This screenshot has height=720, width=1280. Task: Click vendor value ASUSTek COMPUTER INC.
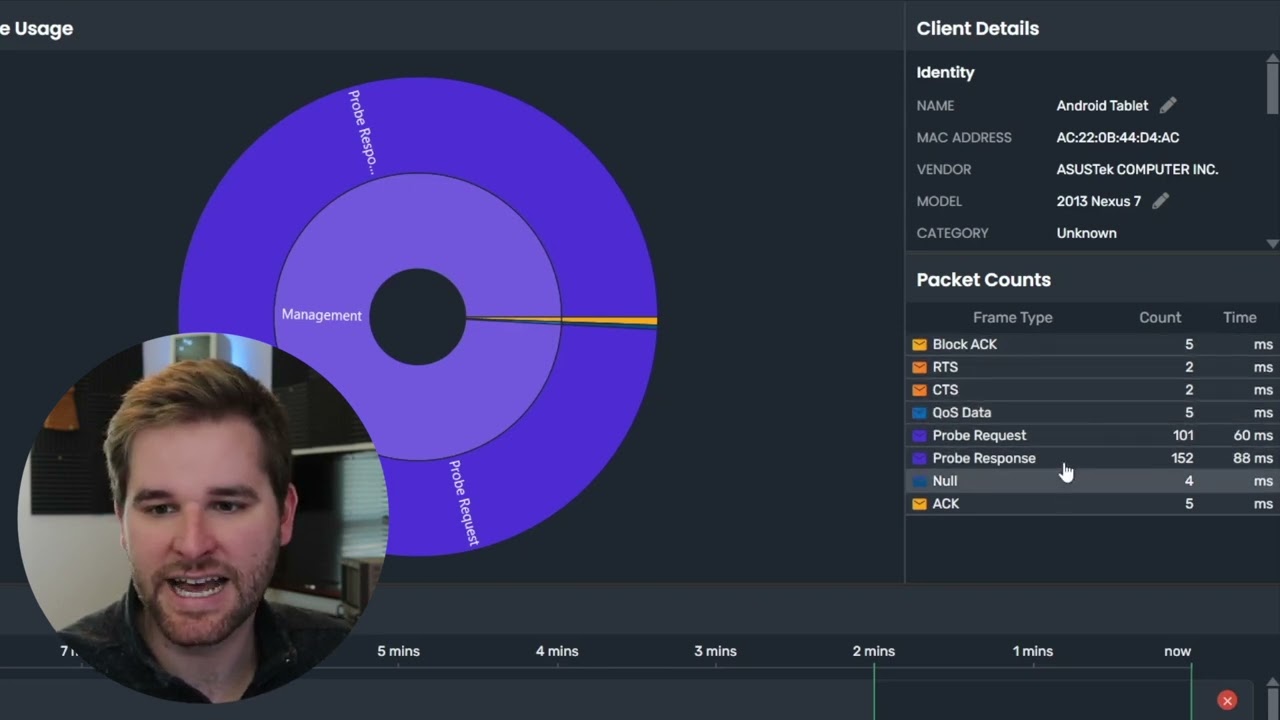coord(1137,169)
